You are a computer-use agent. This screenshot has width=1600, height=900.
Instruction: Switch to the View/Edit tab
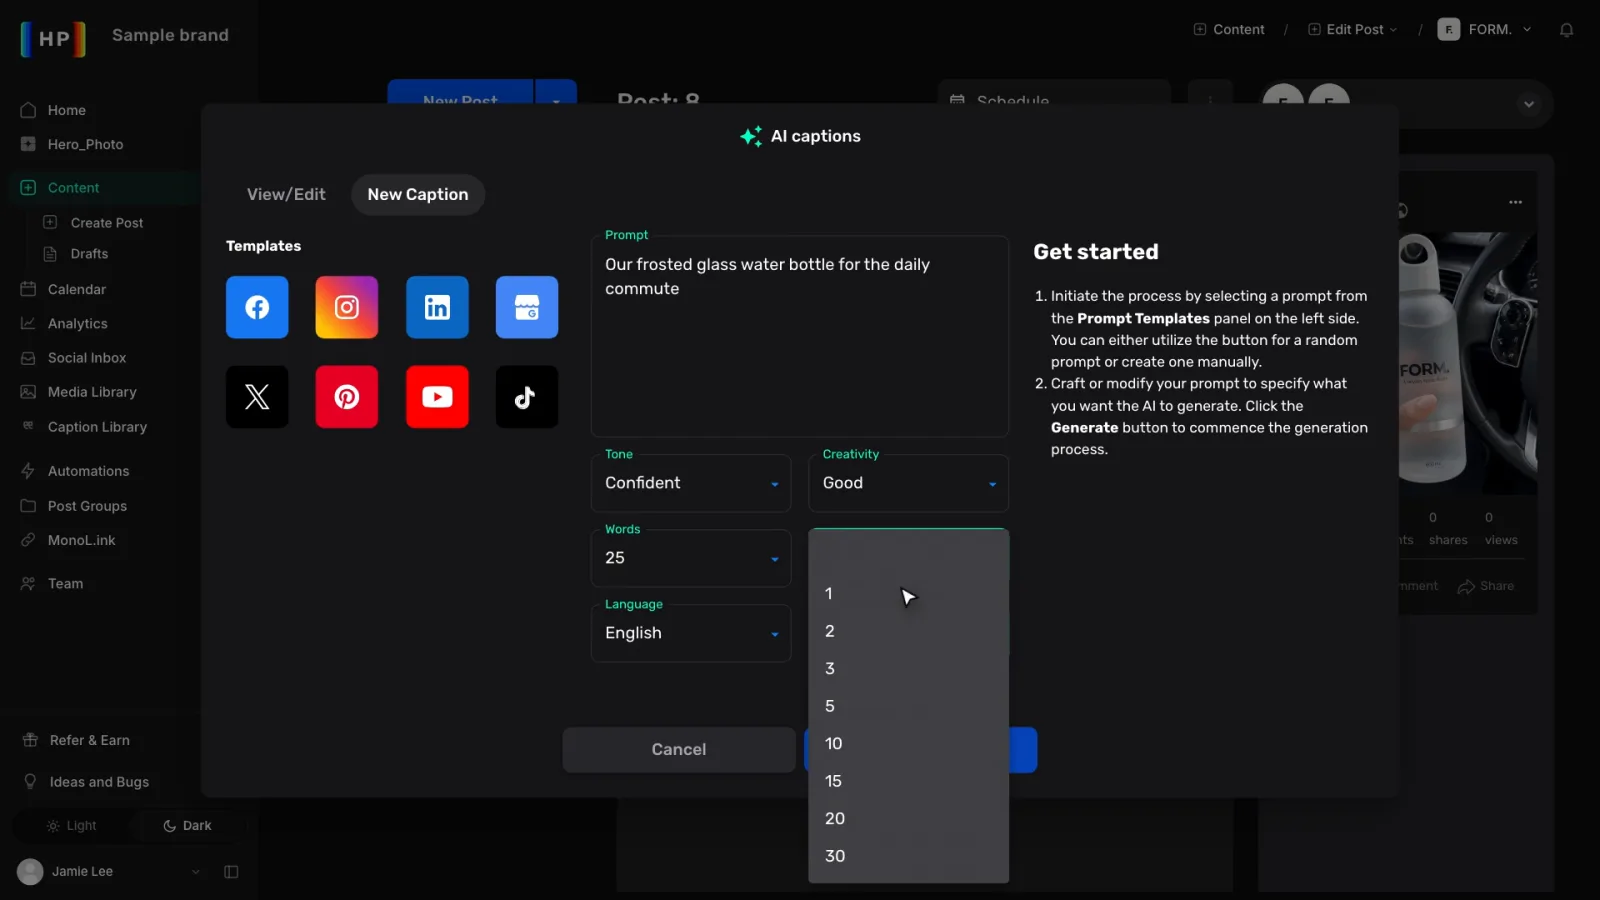[x=286, y=195]
